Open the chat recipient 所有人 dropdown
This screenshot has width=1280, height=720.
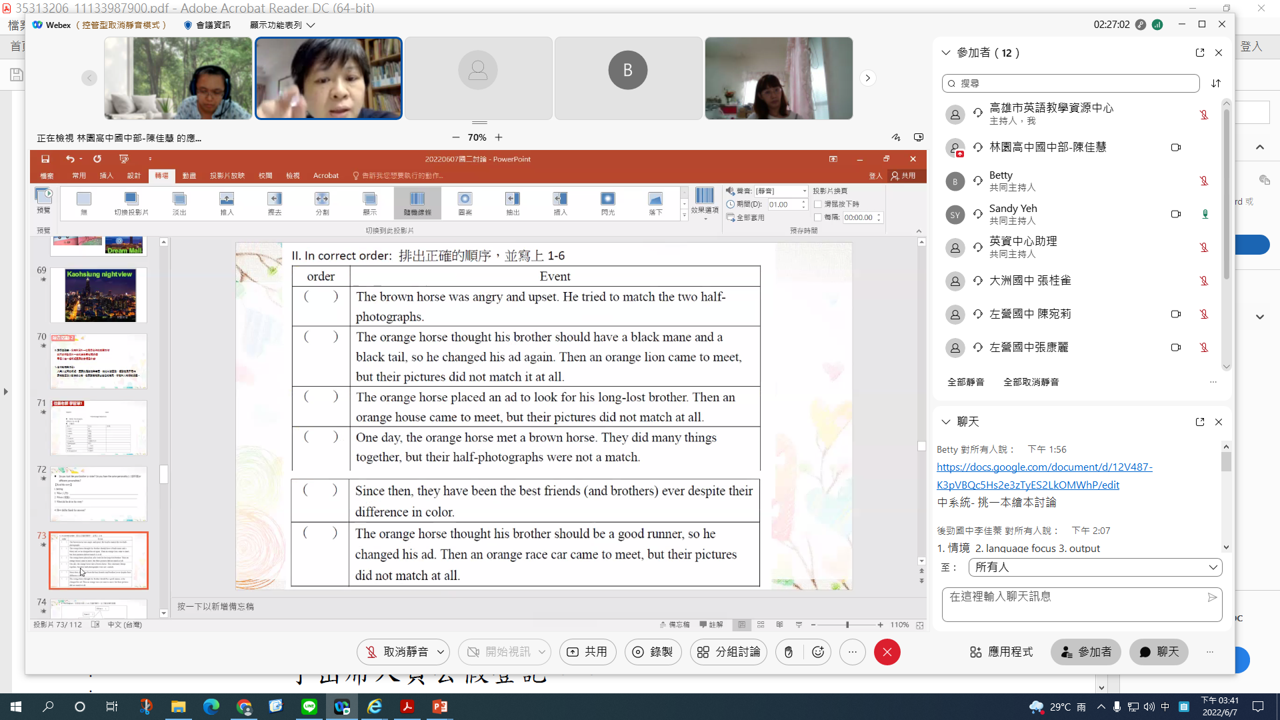(1095, 567)
